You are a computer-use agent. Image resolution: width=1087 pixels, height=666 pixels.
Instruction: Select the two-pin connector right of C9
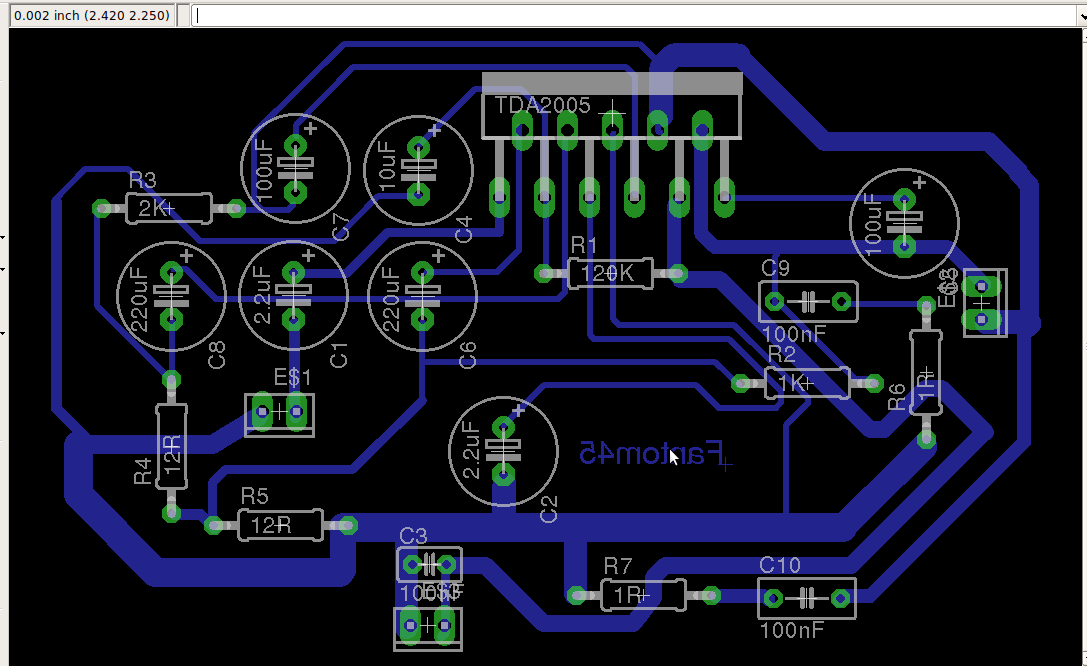(x=984, y=303)
